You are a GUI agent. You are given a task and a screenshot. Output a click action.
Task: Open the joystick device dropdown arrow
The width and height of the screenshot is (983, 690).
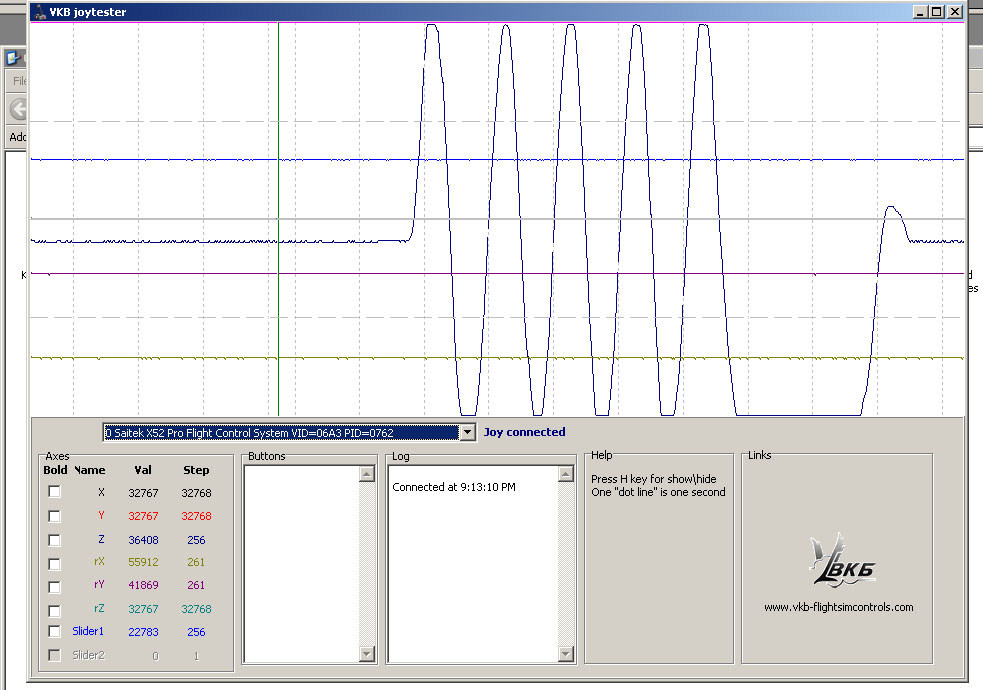[x=466, y=432]
